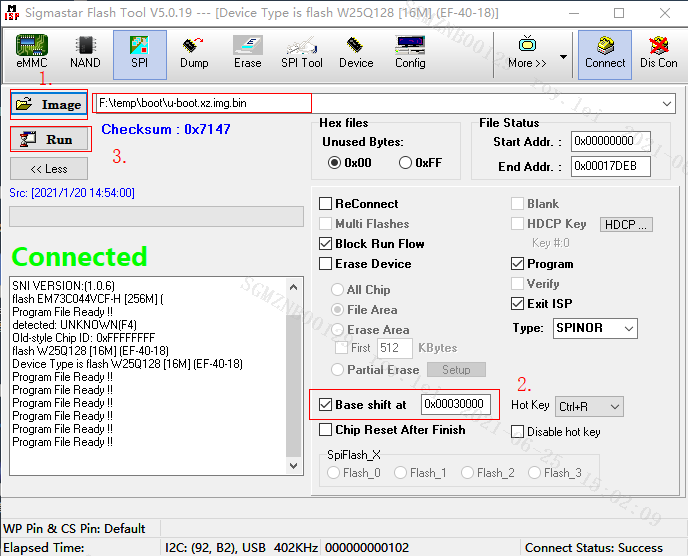Click the More >> toolbar item

click(x=527, y=53)
